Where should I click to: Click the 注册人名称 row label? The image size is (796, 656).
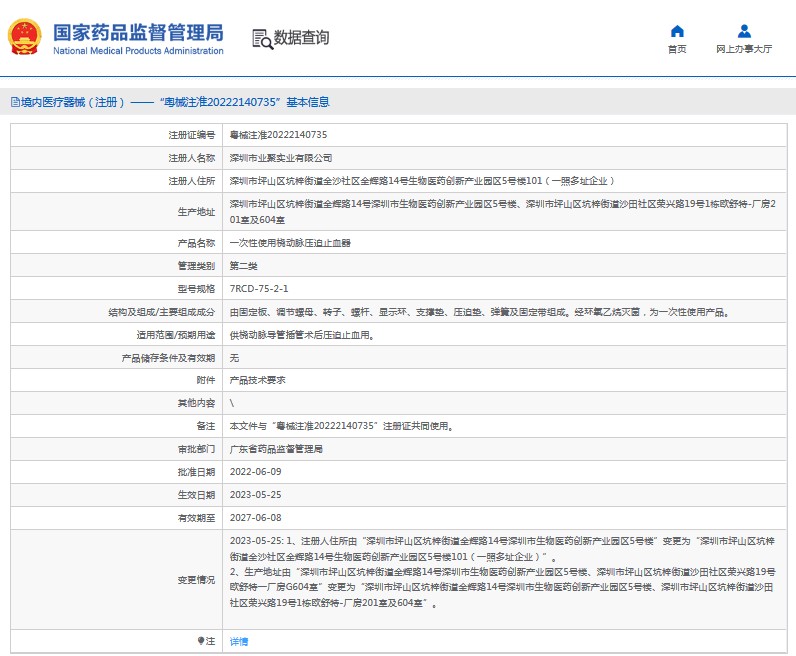coord(191,158)
